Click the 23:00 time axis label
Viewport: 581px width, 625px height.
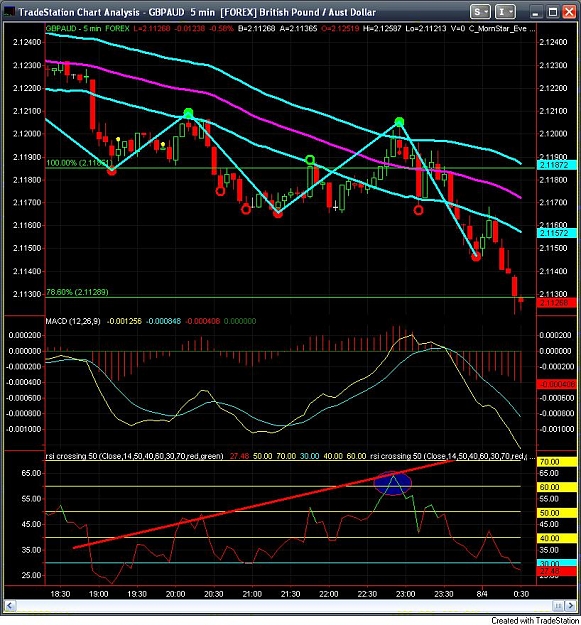tap(406, 594)
